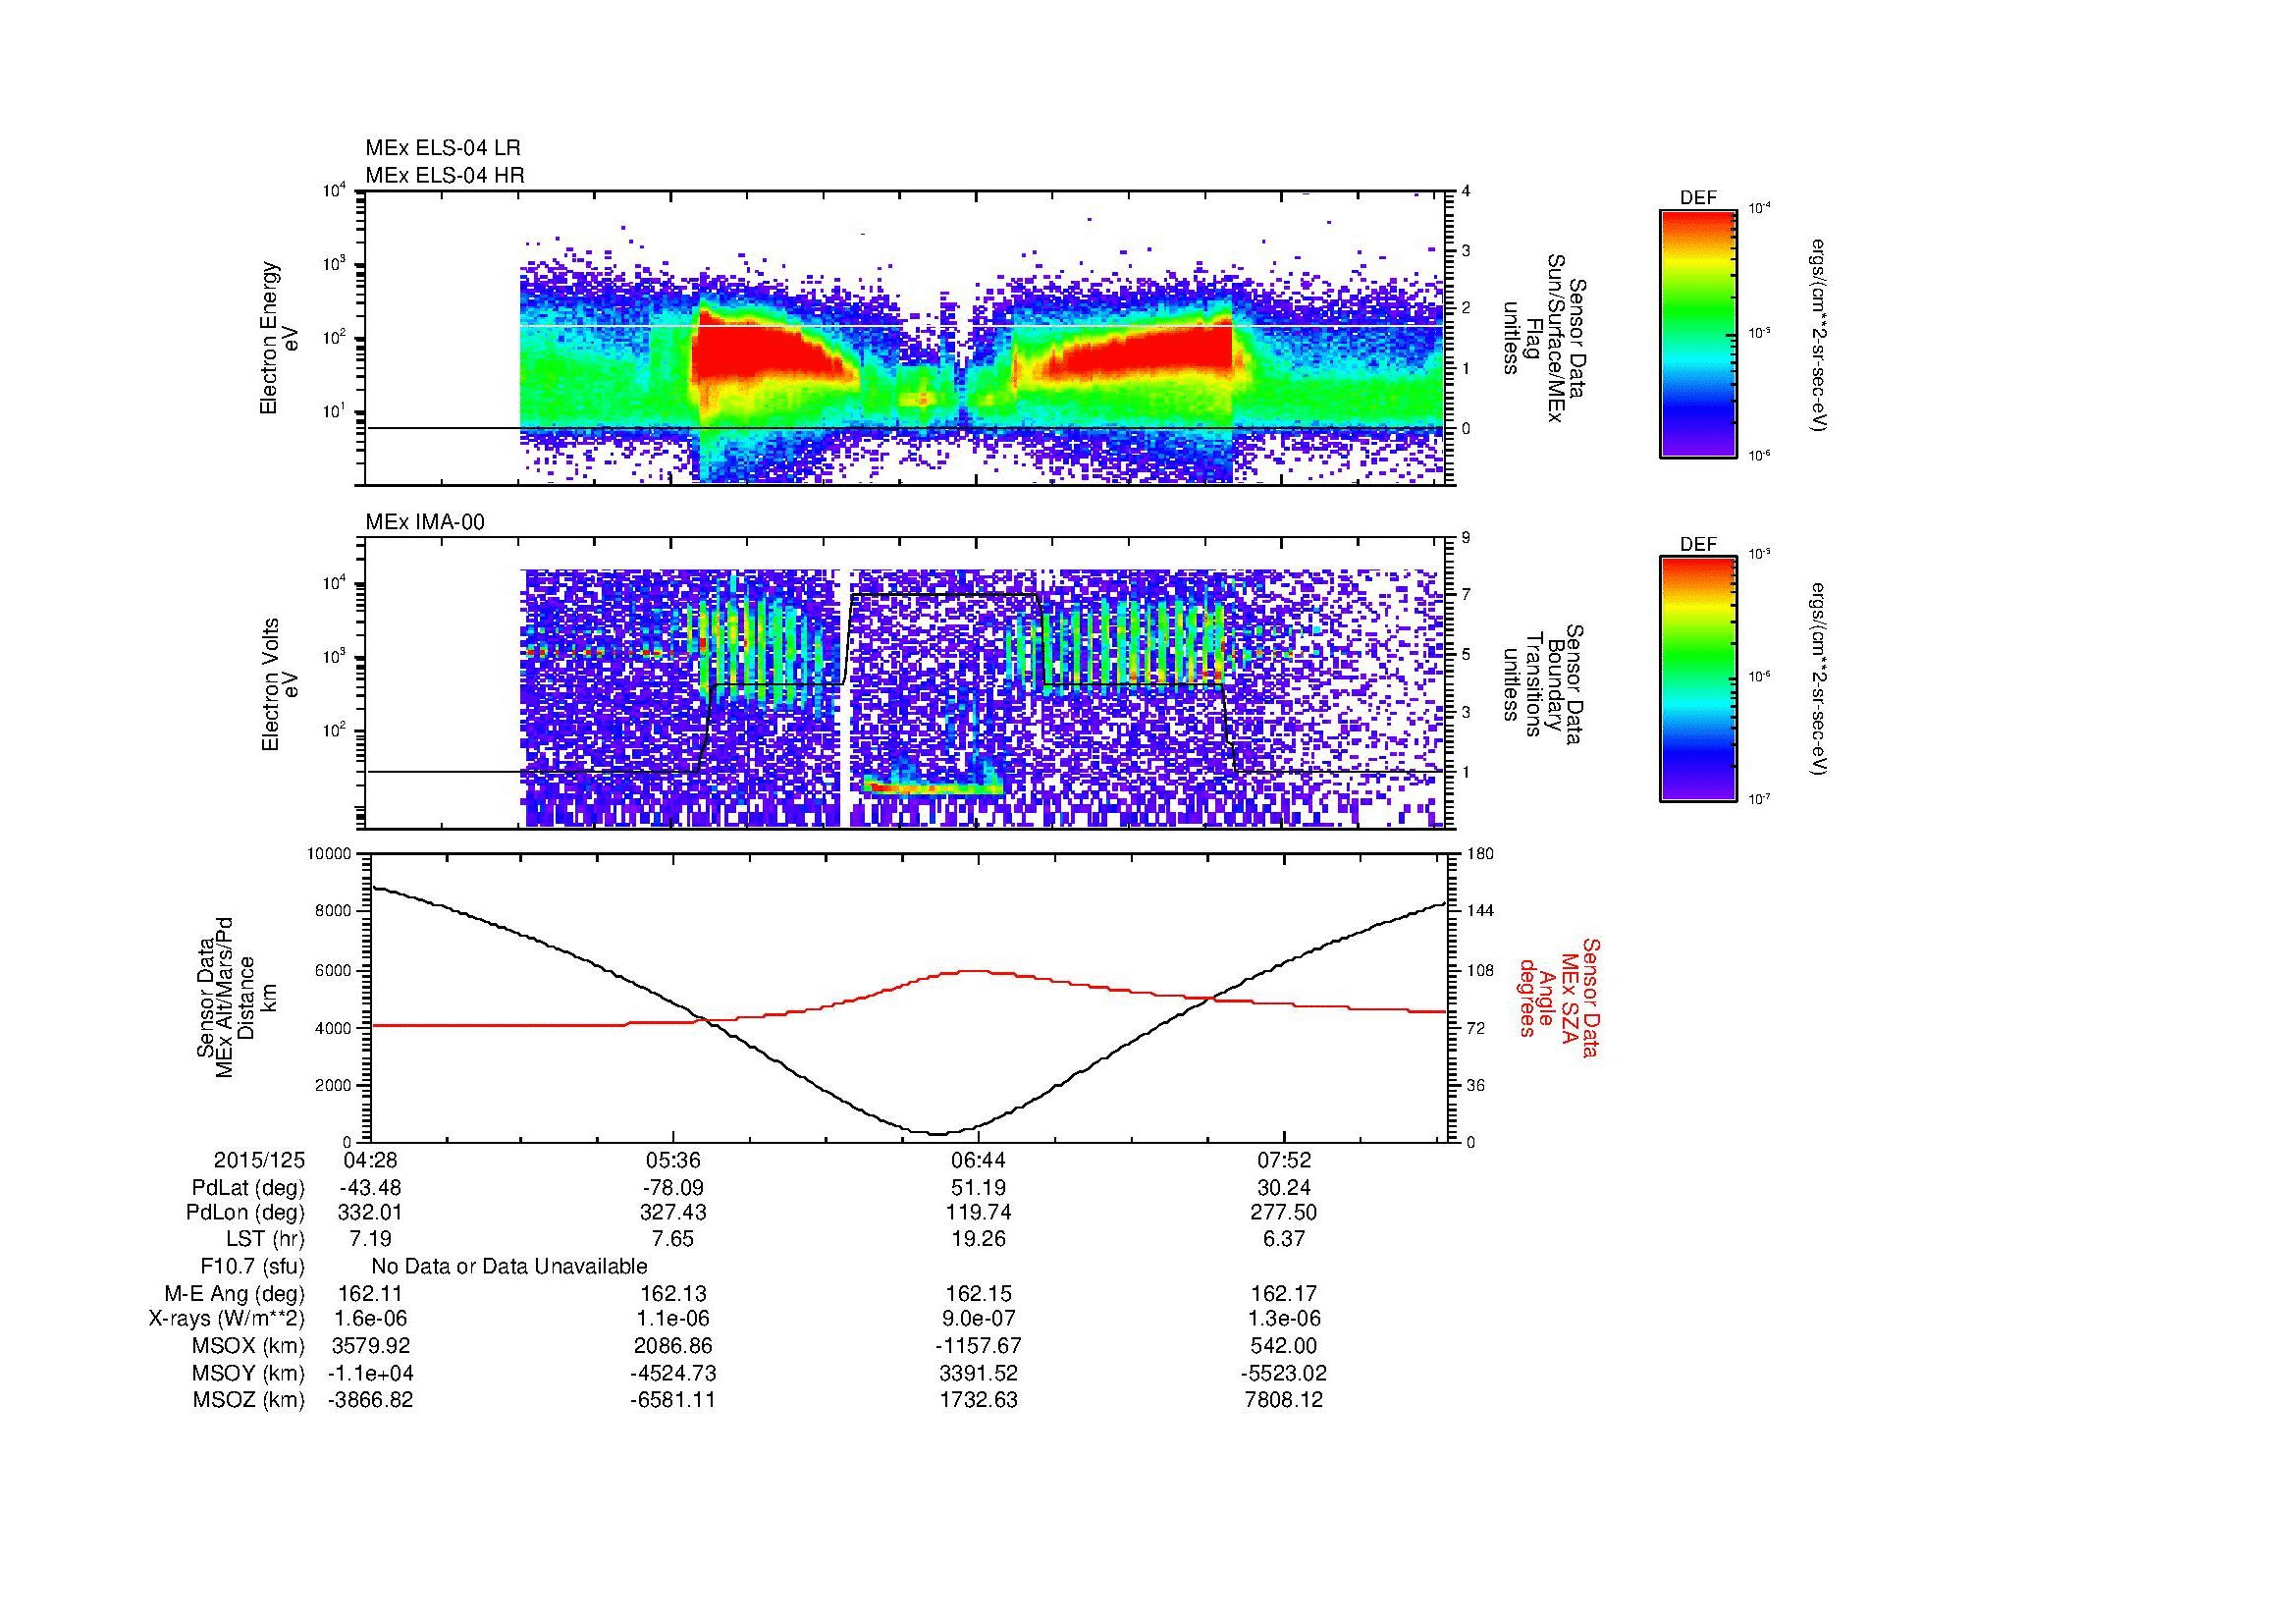
Task: Click the 'Sun/Surface/MEx Flag' right axis label
Action: 1546,338
